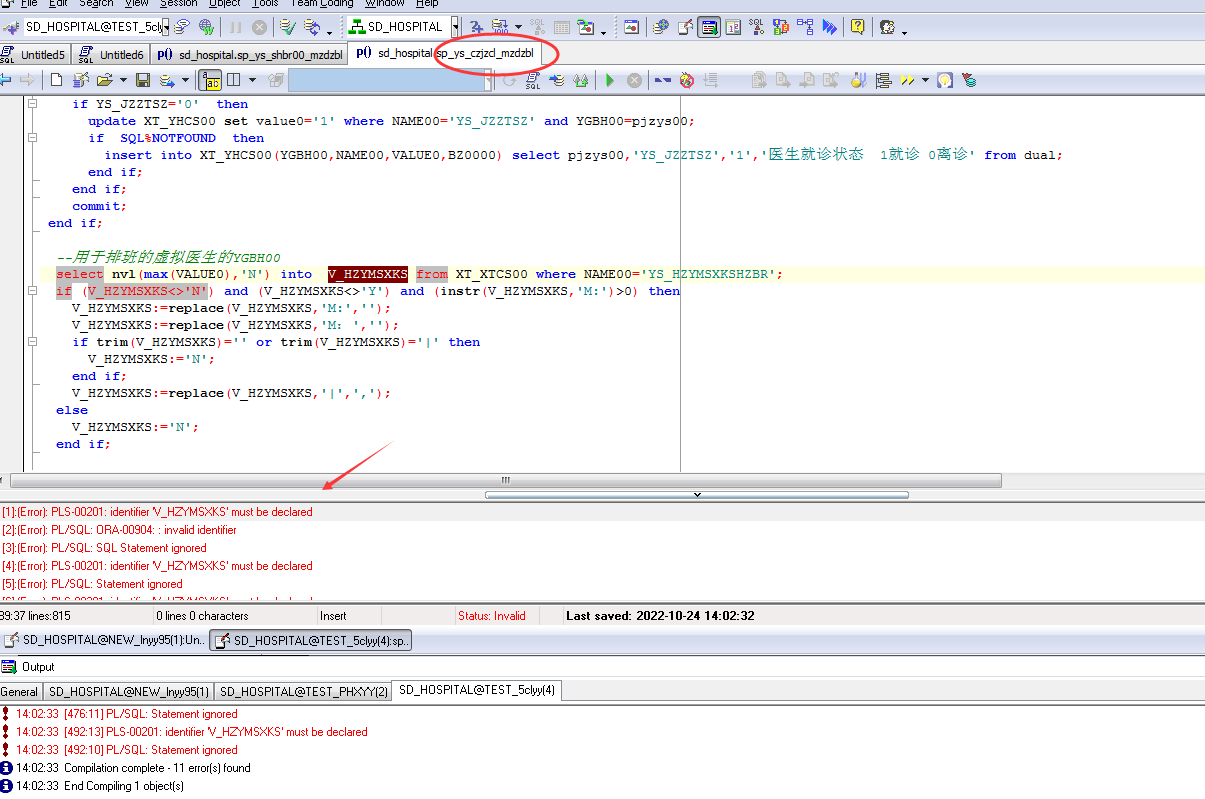Switch to the SD_HOSPITAL@TEST_5clyy(4):sp.. window button

tap(311, 640)
